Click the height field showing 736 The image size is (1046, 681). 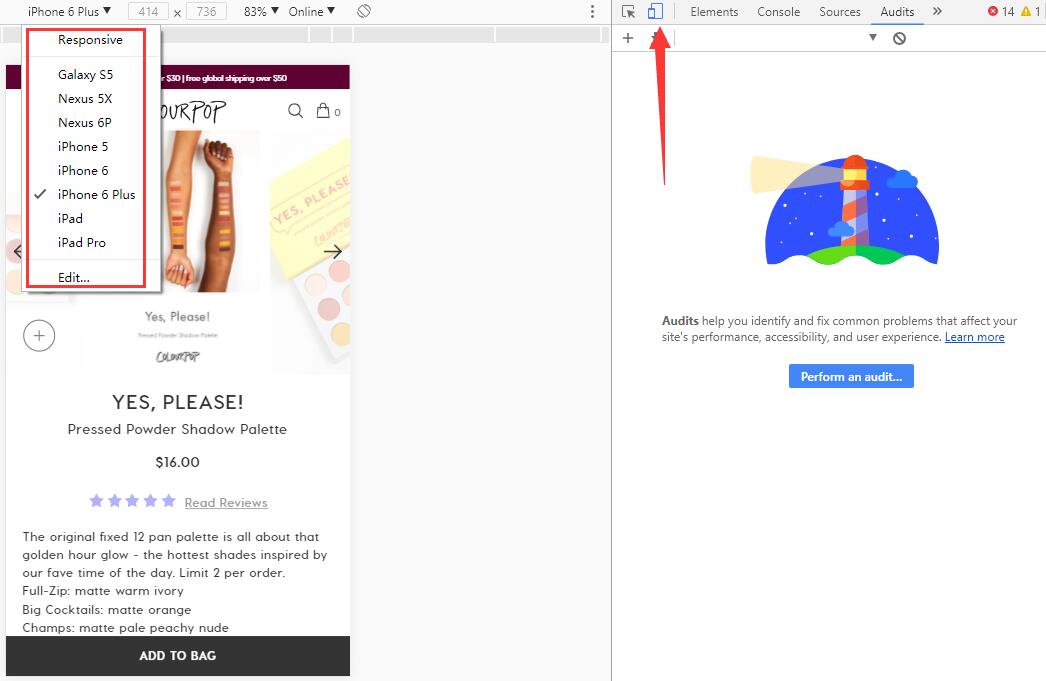206,11
